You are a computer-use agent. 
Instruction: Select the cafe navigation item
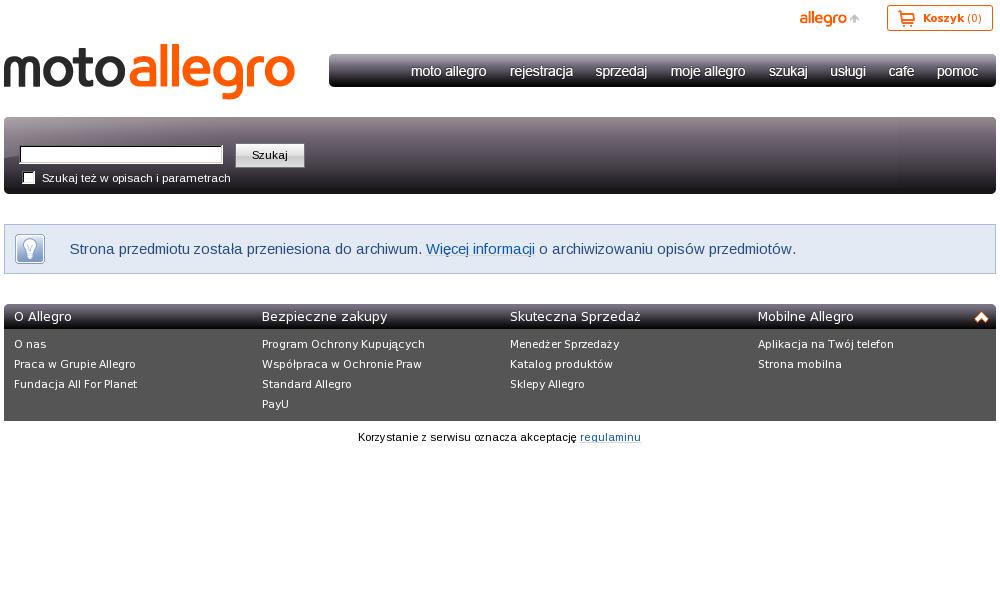point(901,71)
